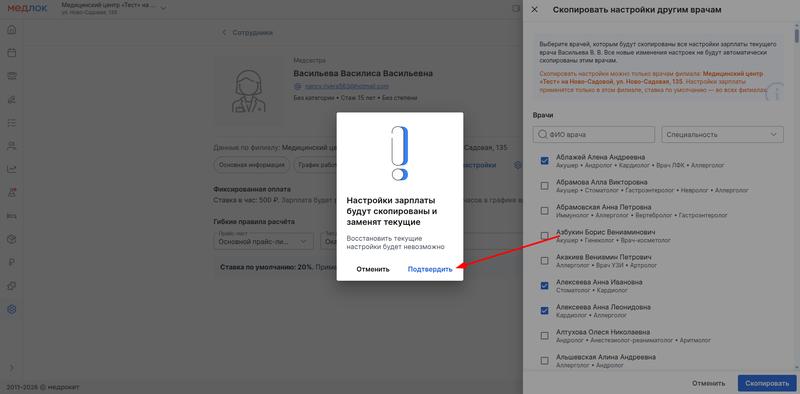Click the icon at top right of header
The width and height of the screenshot is (800, 394).
[516, 9]
